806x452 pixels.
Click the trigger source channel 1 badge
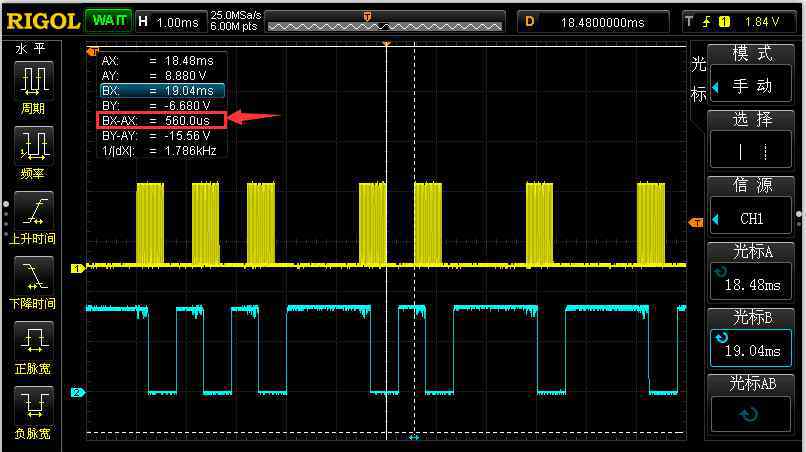724,22
